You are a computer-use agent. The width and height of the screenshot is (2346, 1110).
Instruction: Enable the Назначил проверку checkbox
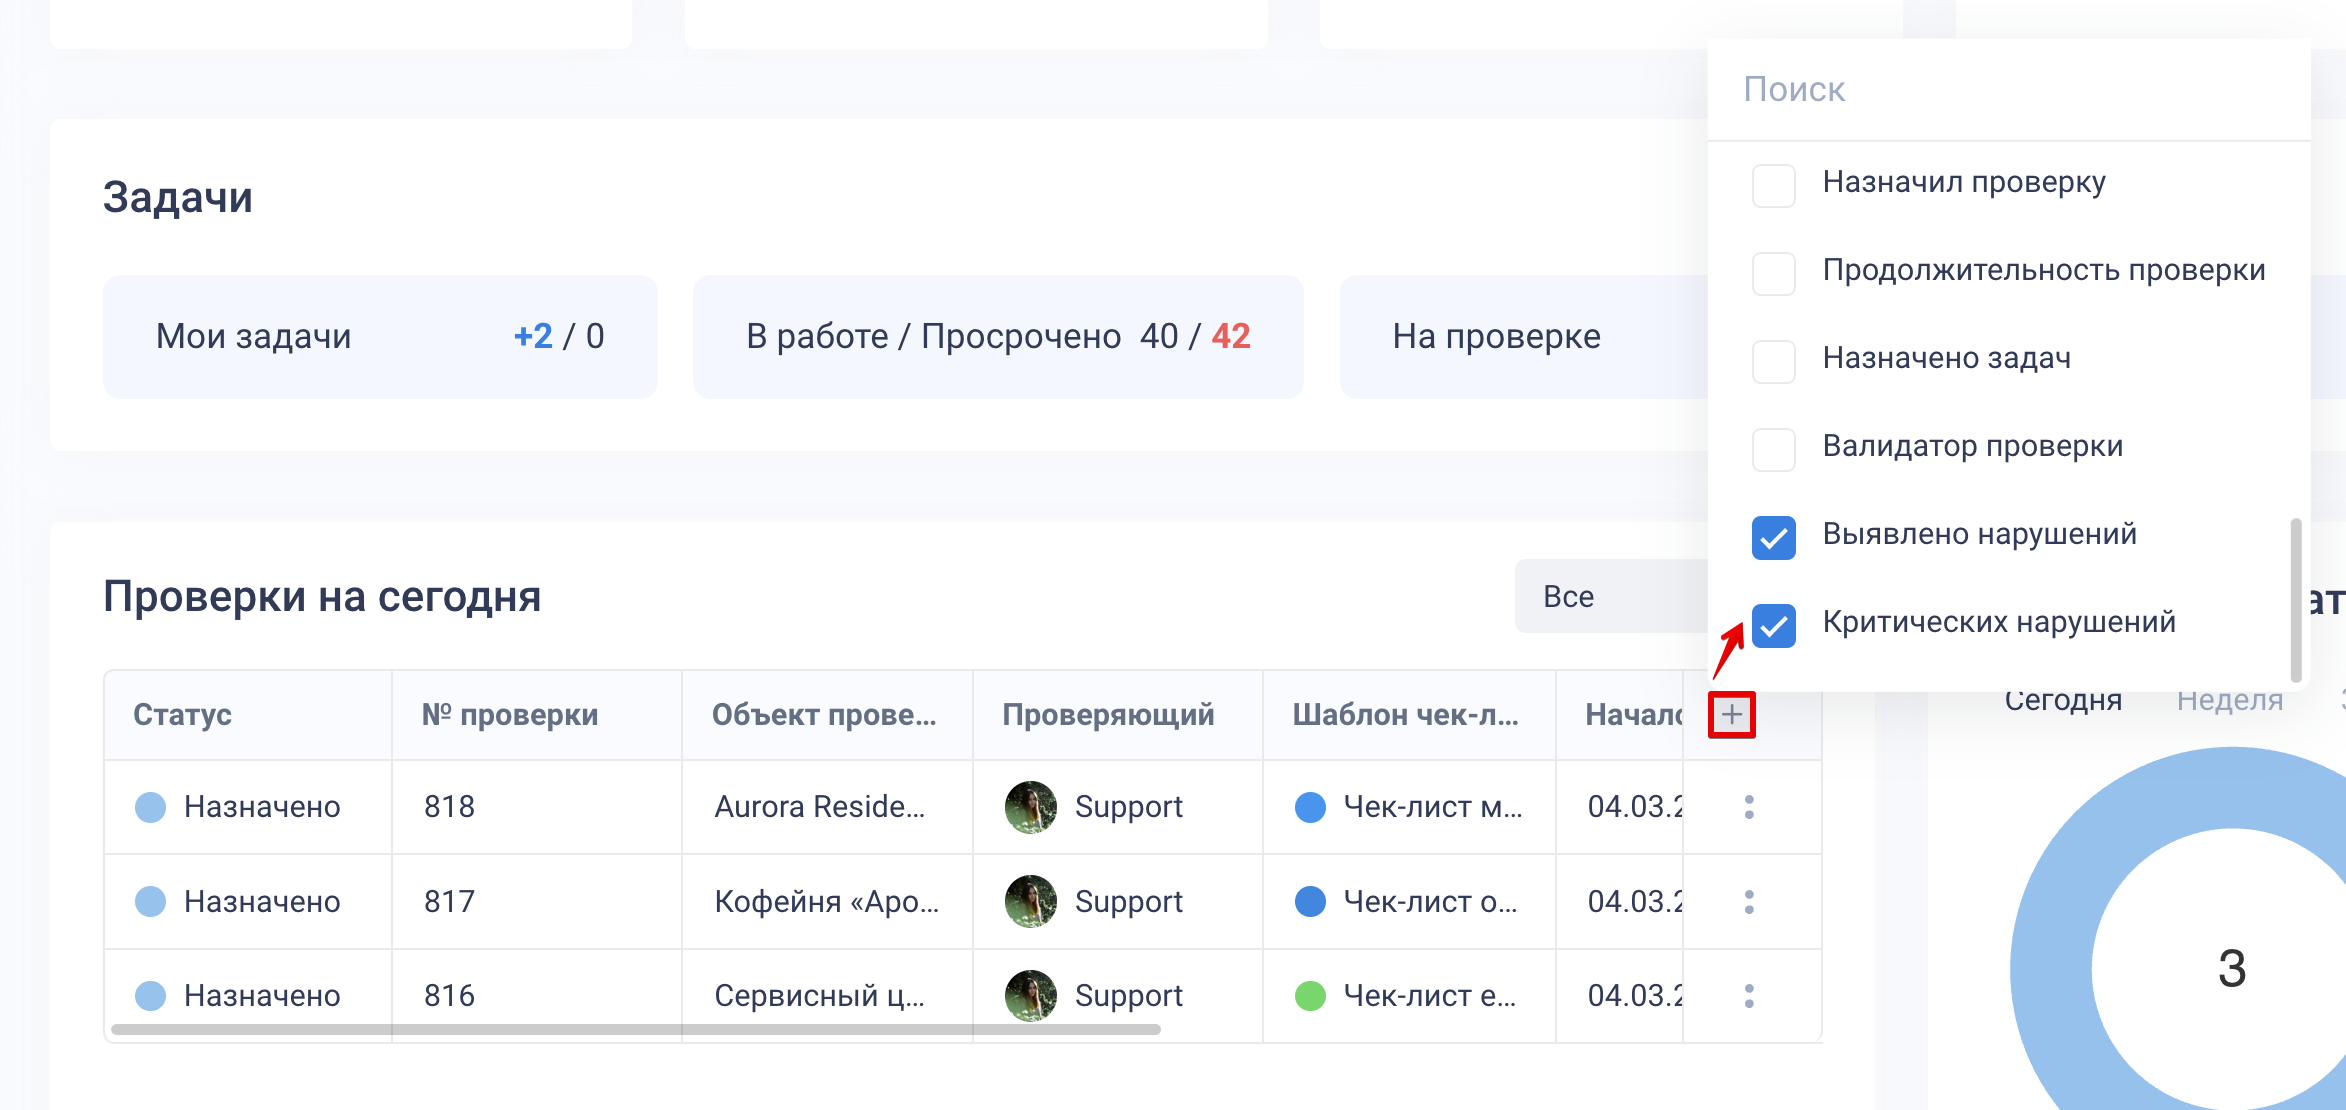pos(1774,185)
